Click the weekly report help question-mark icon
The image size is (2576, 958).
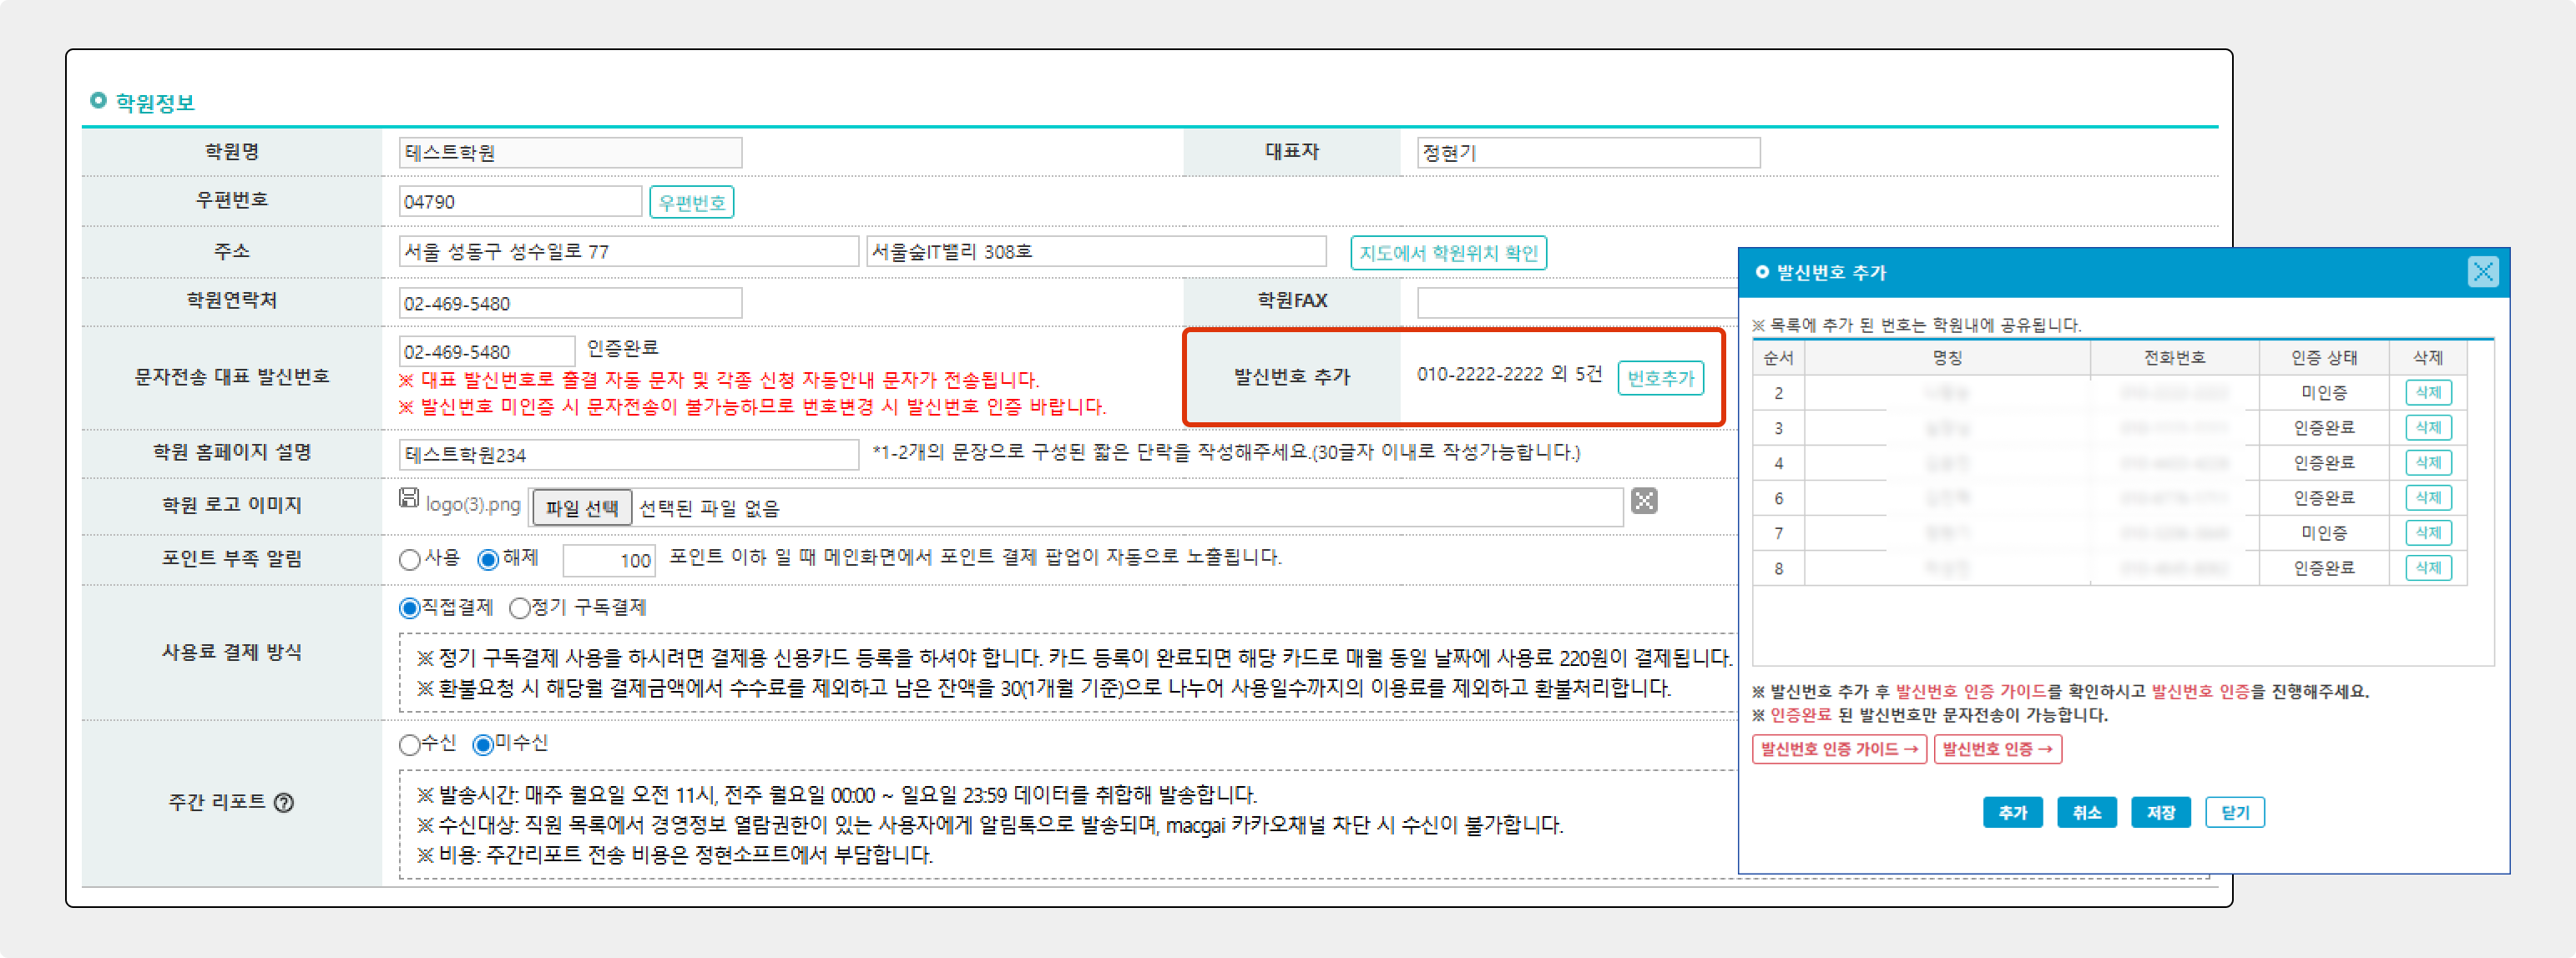pos(284,802)
